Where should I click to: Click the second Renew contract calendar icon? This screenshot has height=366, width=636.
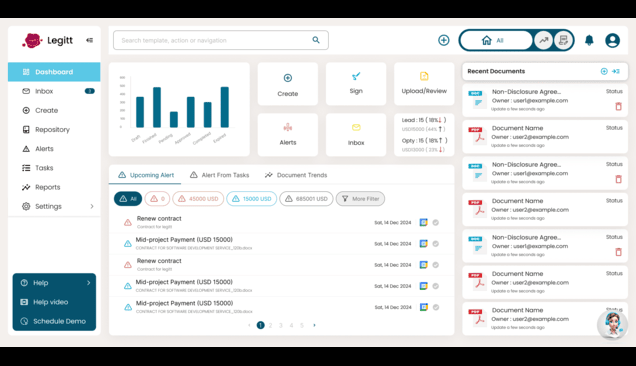423,265
